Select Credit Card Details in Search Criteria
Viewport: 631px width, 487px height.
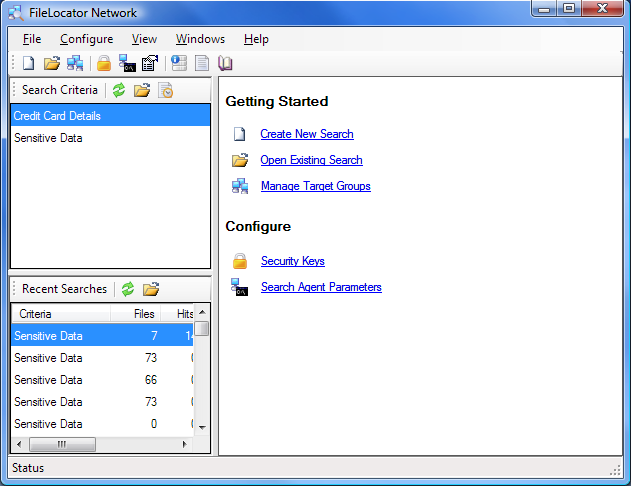(110, 116)
